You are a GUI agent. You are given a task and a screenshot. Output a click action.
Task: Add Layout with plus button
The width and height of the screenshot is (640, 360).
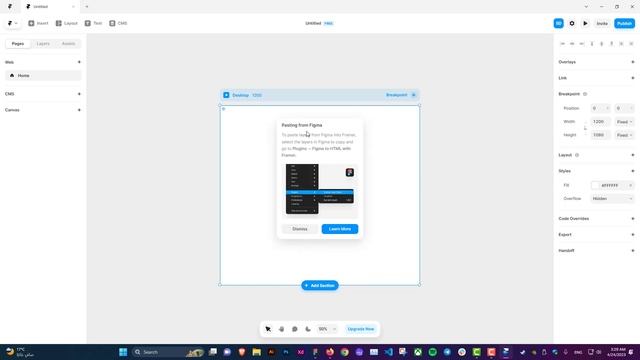633,155
